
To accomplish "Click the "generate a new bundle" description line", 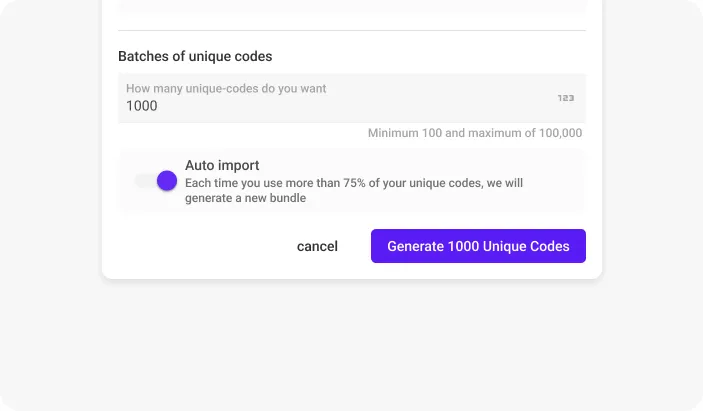I will click(245, 198).
